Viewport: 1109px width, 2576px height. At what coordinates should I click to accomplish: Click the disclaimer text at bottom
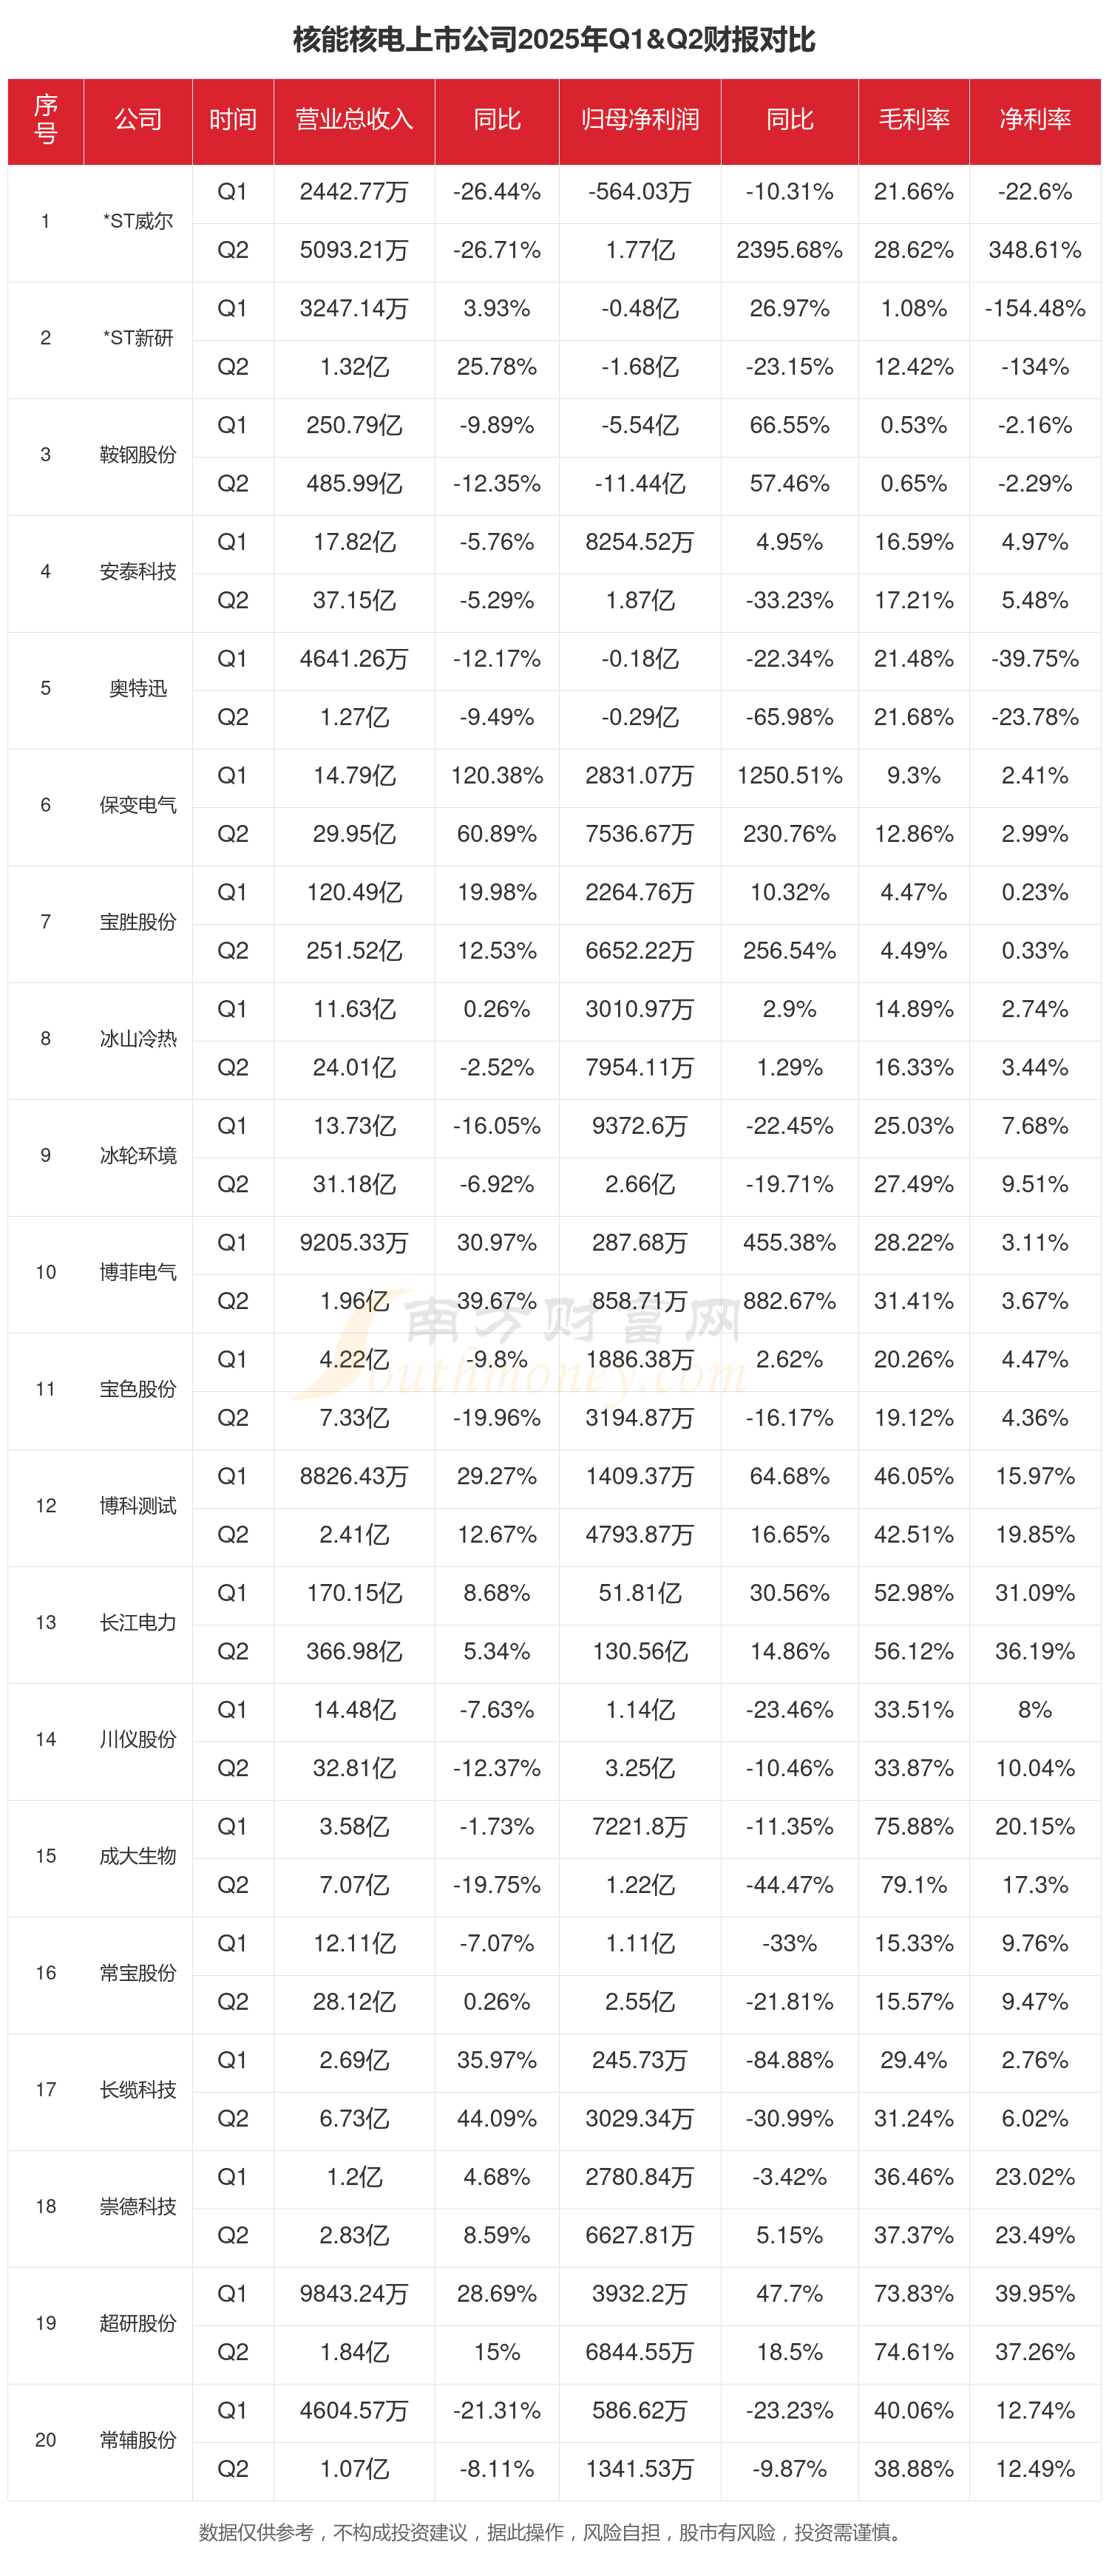point(553,2532)
